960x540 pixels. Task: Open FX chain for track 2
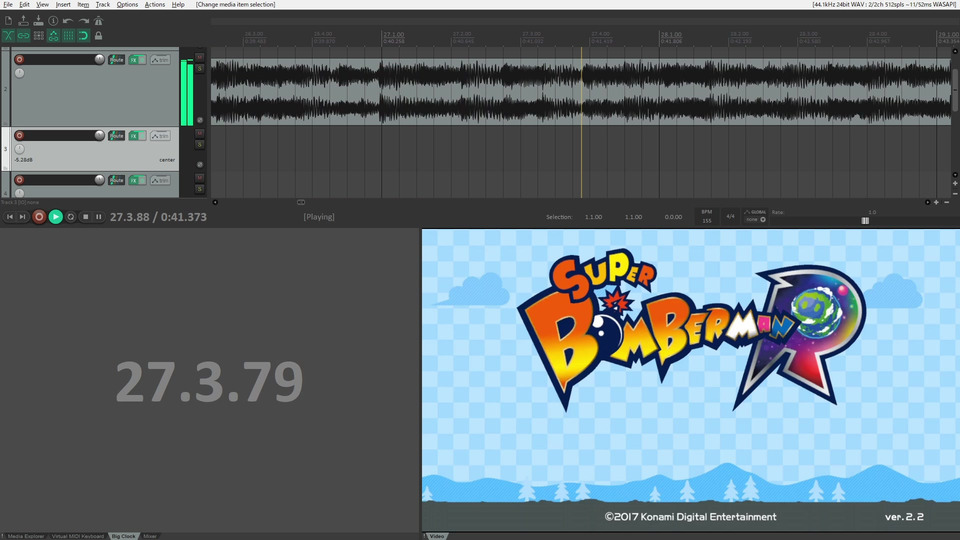[x=133, y=59]
